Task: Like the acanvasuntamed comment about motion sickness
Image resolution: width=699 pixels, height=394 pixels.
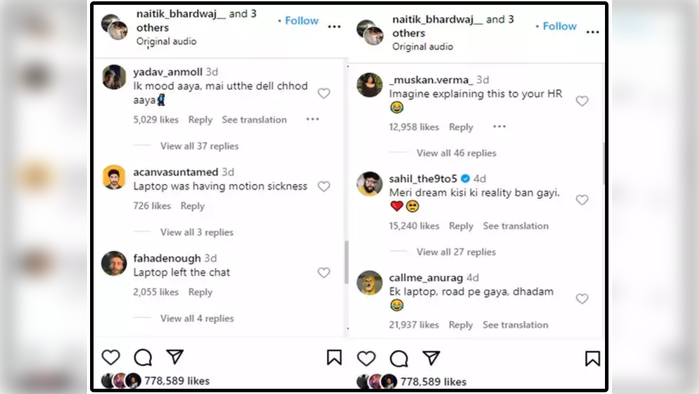Action: pos(324,186)
